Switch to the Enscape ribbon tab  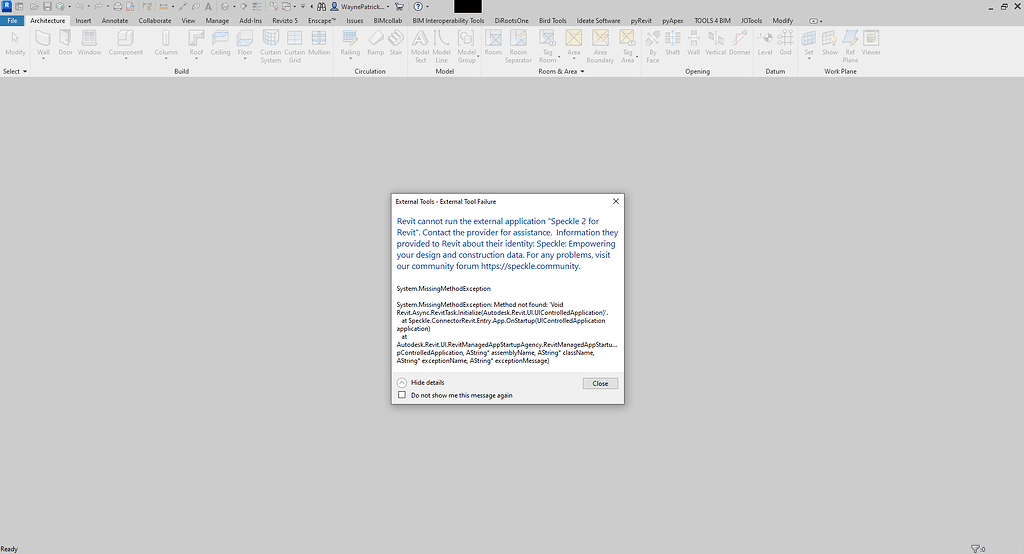[x=322, y=20]
